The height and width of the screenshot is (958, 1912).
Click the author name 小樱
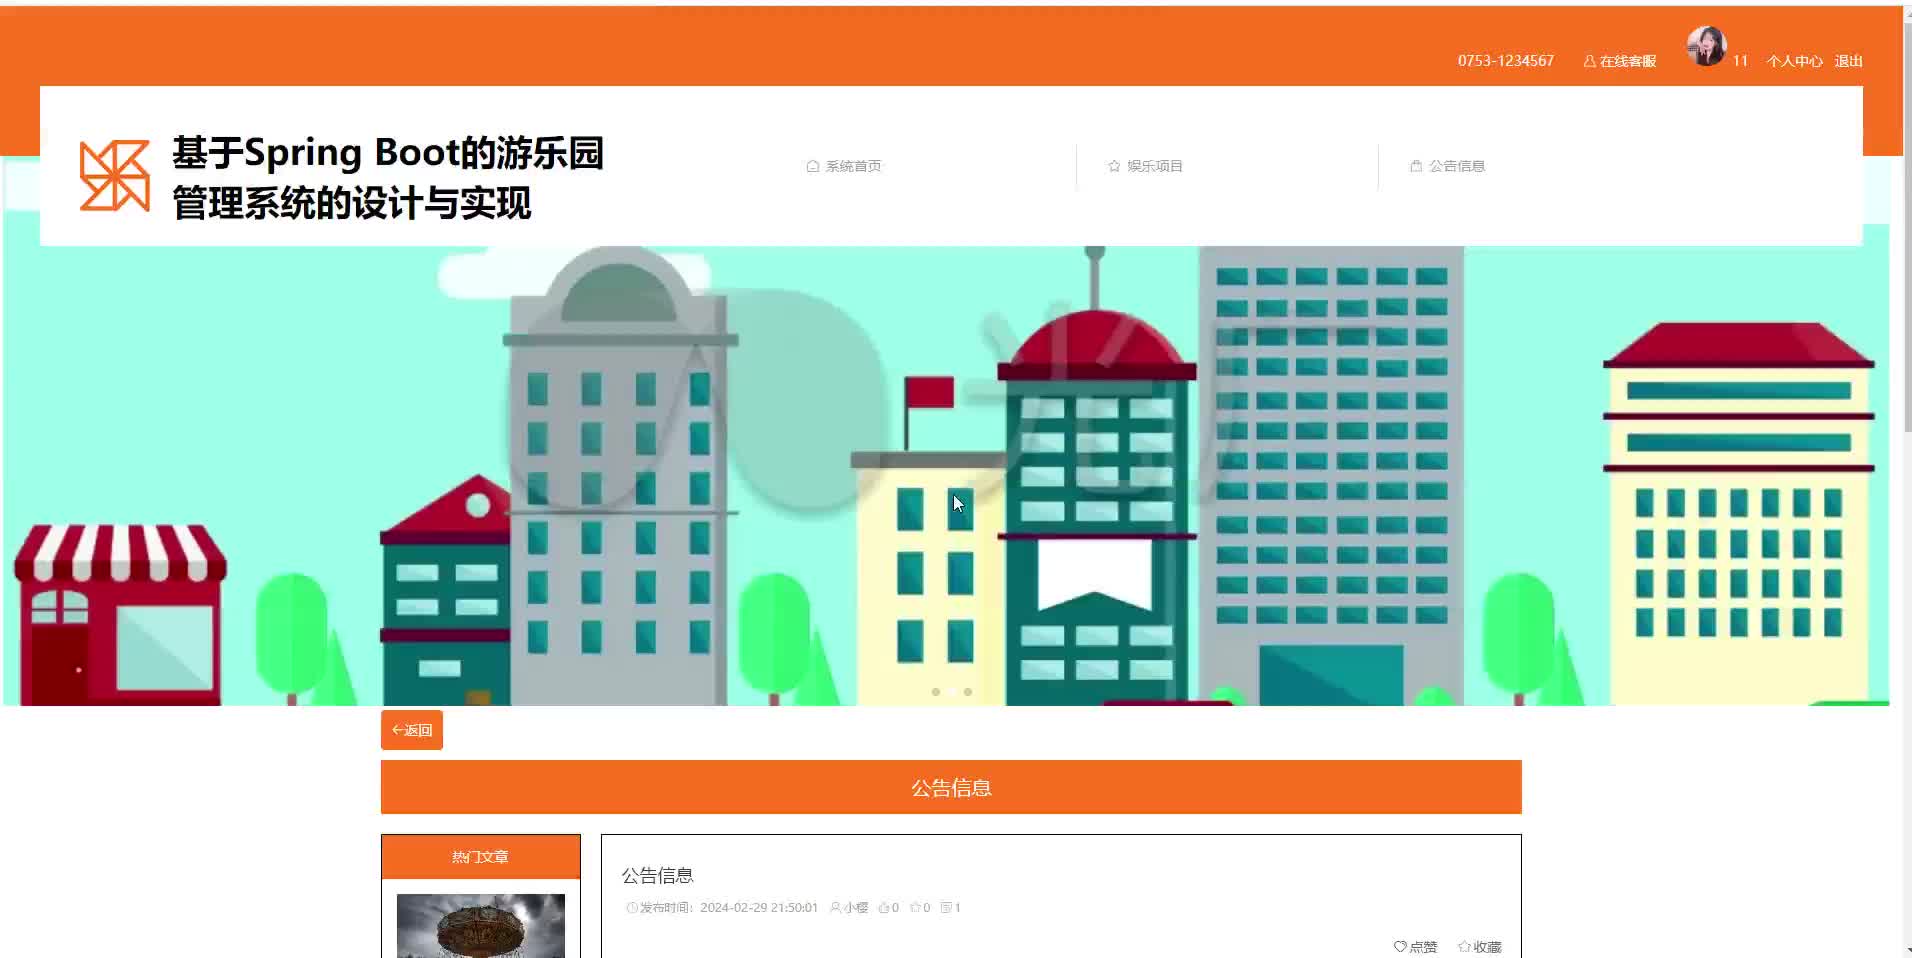pos(855,908)
